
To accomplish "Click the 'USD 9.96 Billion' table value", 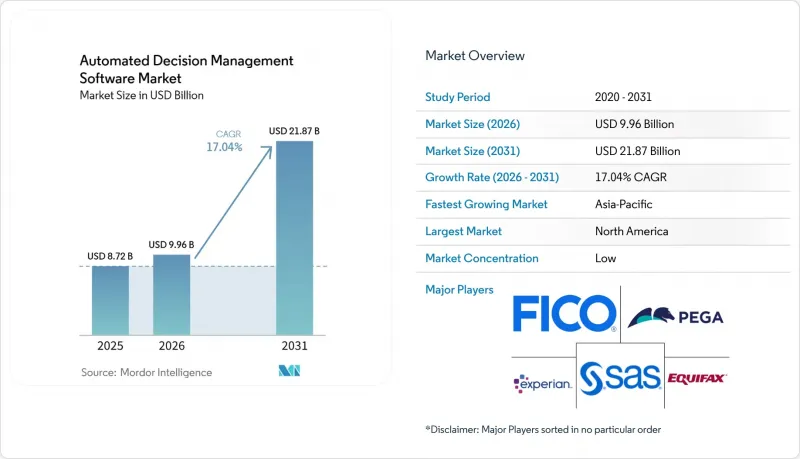I will click(634, 124).
